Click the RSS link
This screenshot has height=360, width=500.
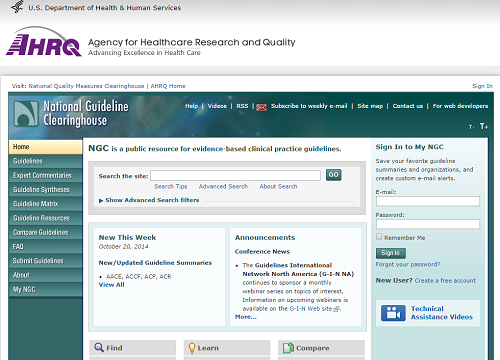tap(242, 106)
